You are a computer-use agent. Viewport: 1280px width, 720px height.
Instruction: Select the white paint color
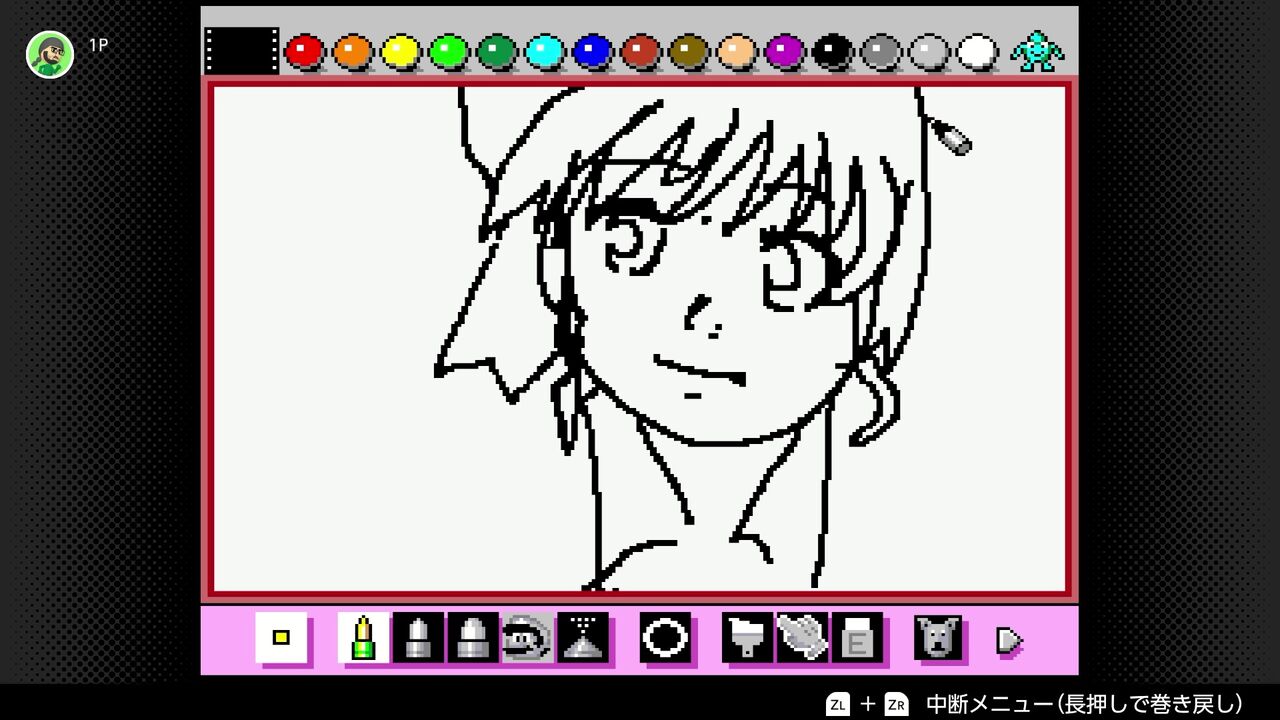pos(977,51)
